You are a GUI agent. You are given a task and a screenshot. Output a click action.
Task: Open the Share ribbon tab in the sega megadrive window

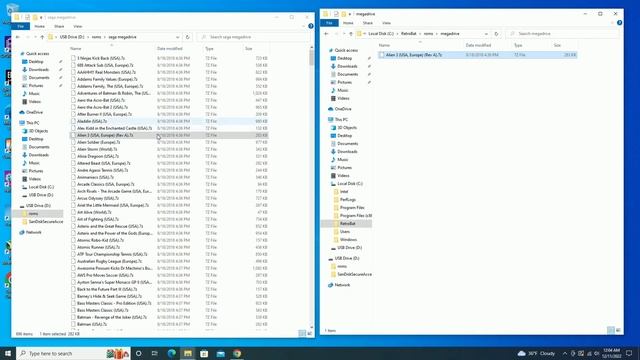pos(59,27)
